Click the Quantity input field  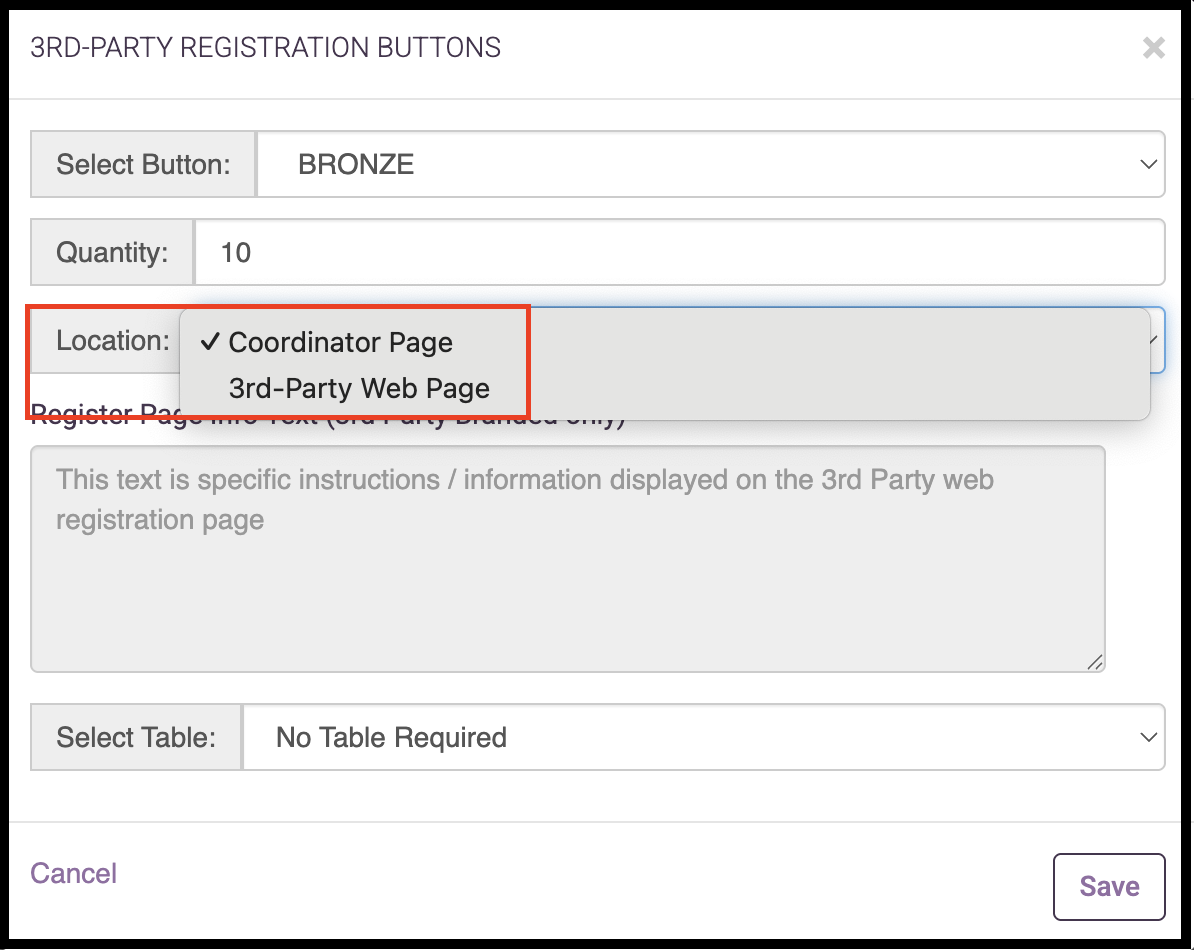679,252
